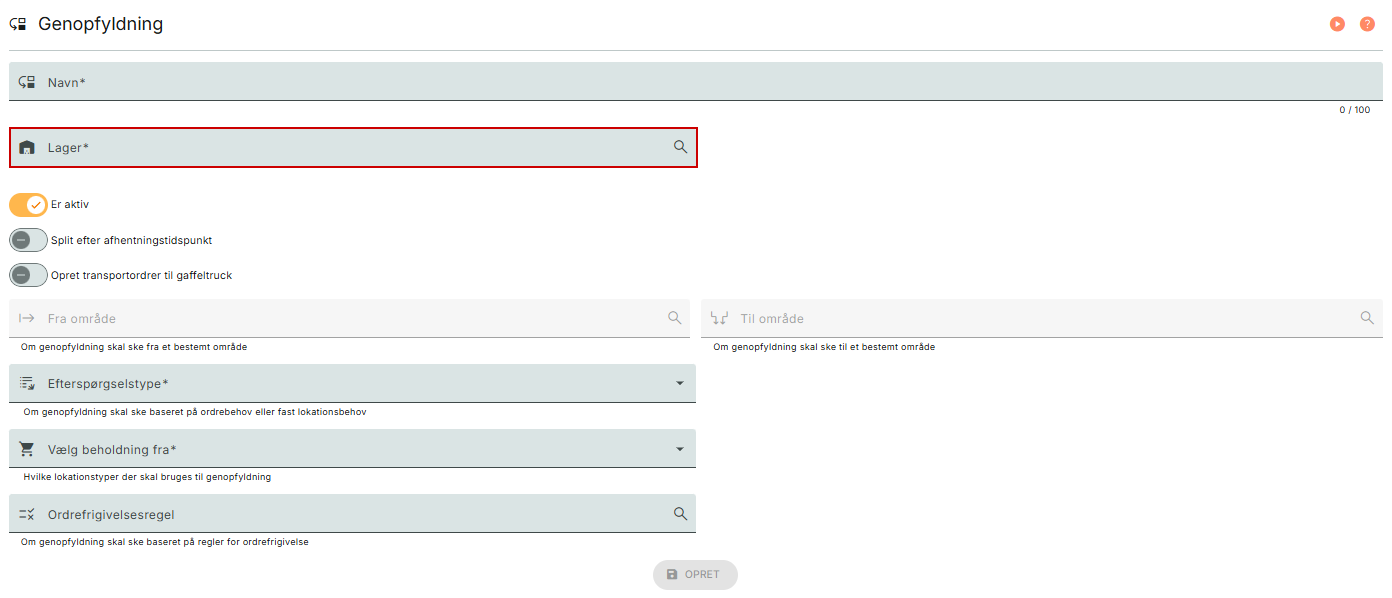Image resolution: width=1392 pixels, height=598 pixels.
Task: Click the cart icon in Vælg beholdning fra
Action: [27, 449]
